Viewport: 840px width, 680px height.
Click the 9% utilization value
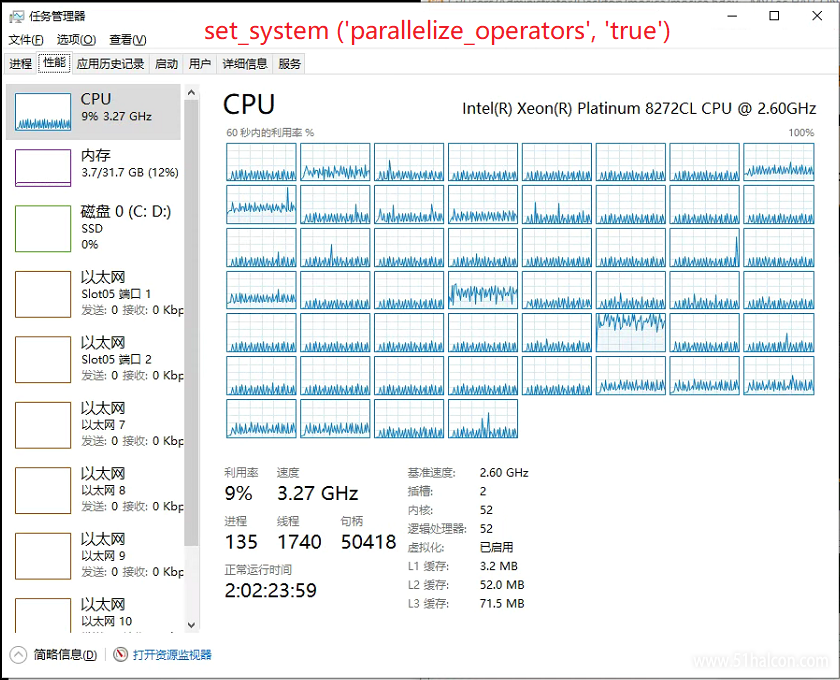(x=238, y=493)
